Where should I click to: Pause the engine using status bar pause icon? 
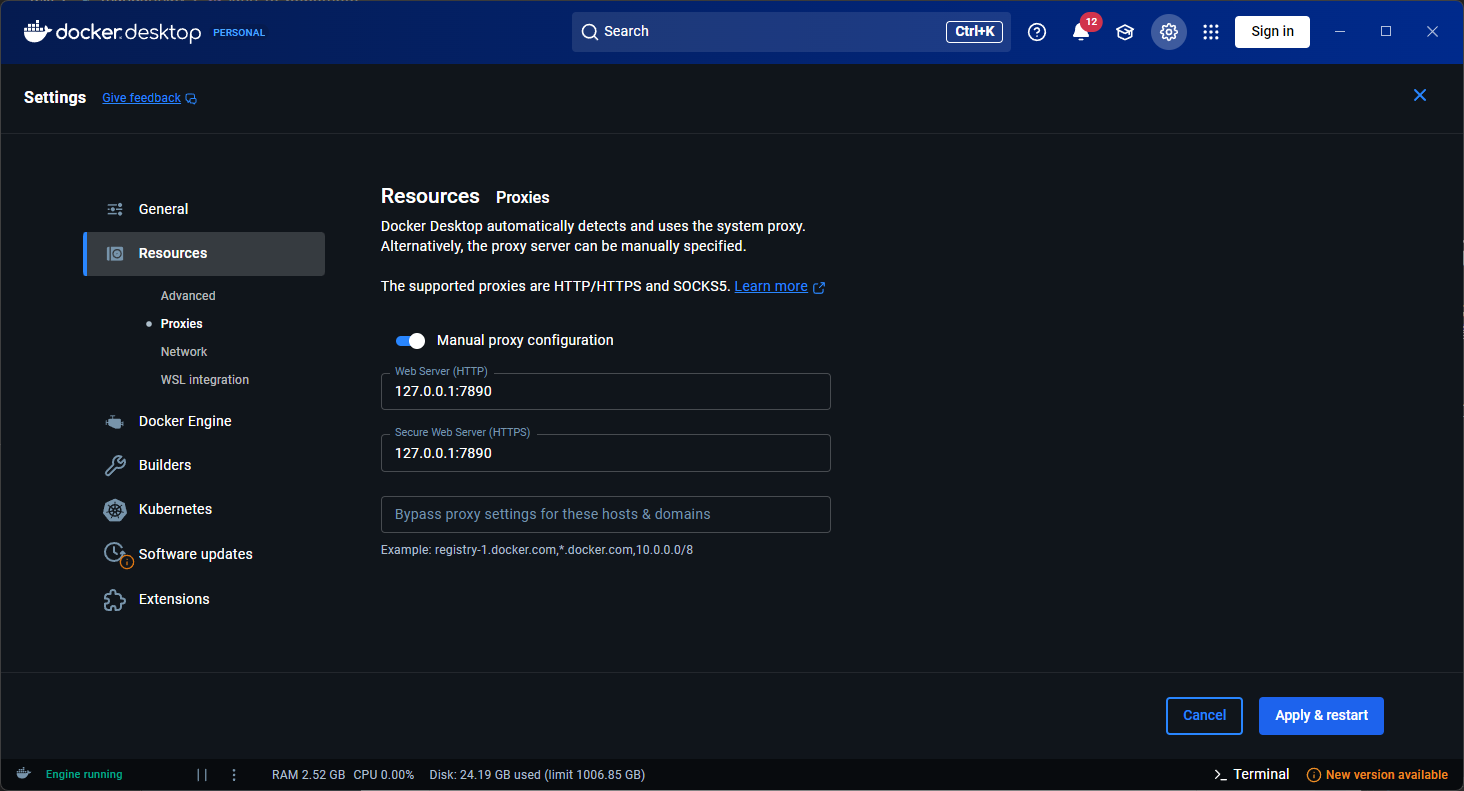tap(202, 775)
